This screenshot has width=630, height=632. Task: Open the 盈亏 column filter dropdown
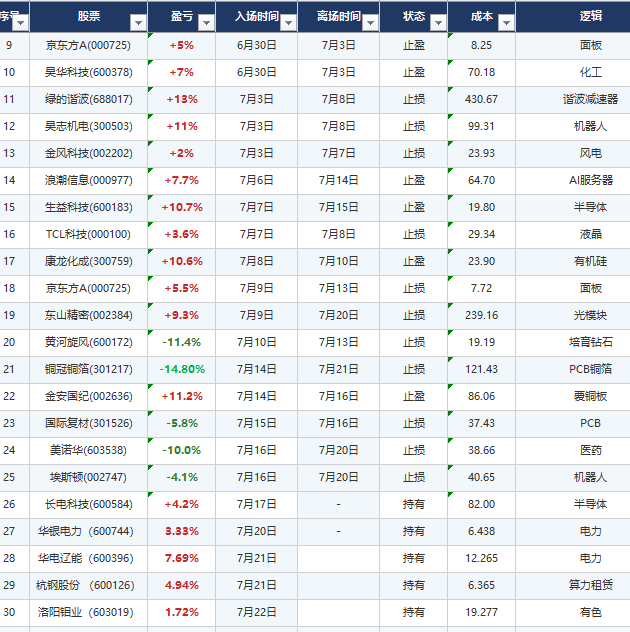coord(206,23)
